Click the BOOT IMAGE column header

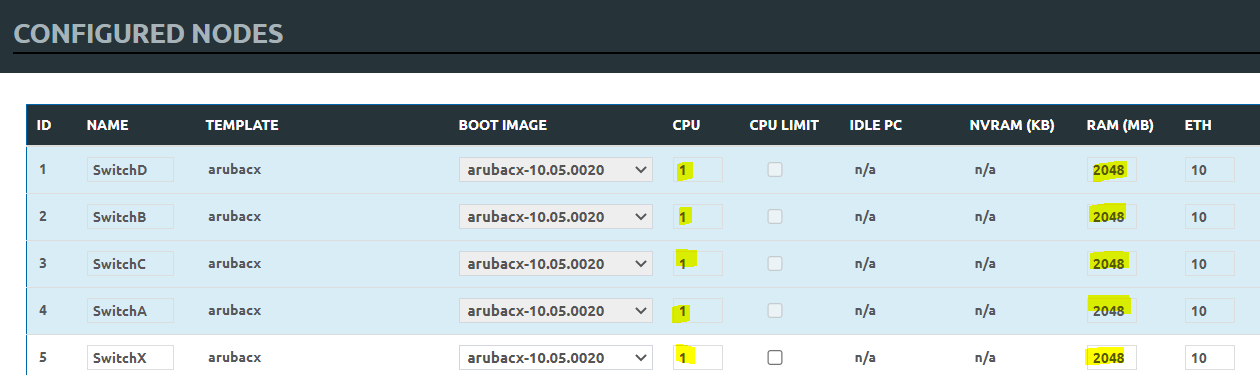tap(503, 126)
